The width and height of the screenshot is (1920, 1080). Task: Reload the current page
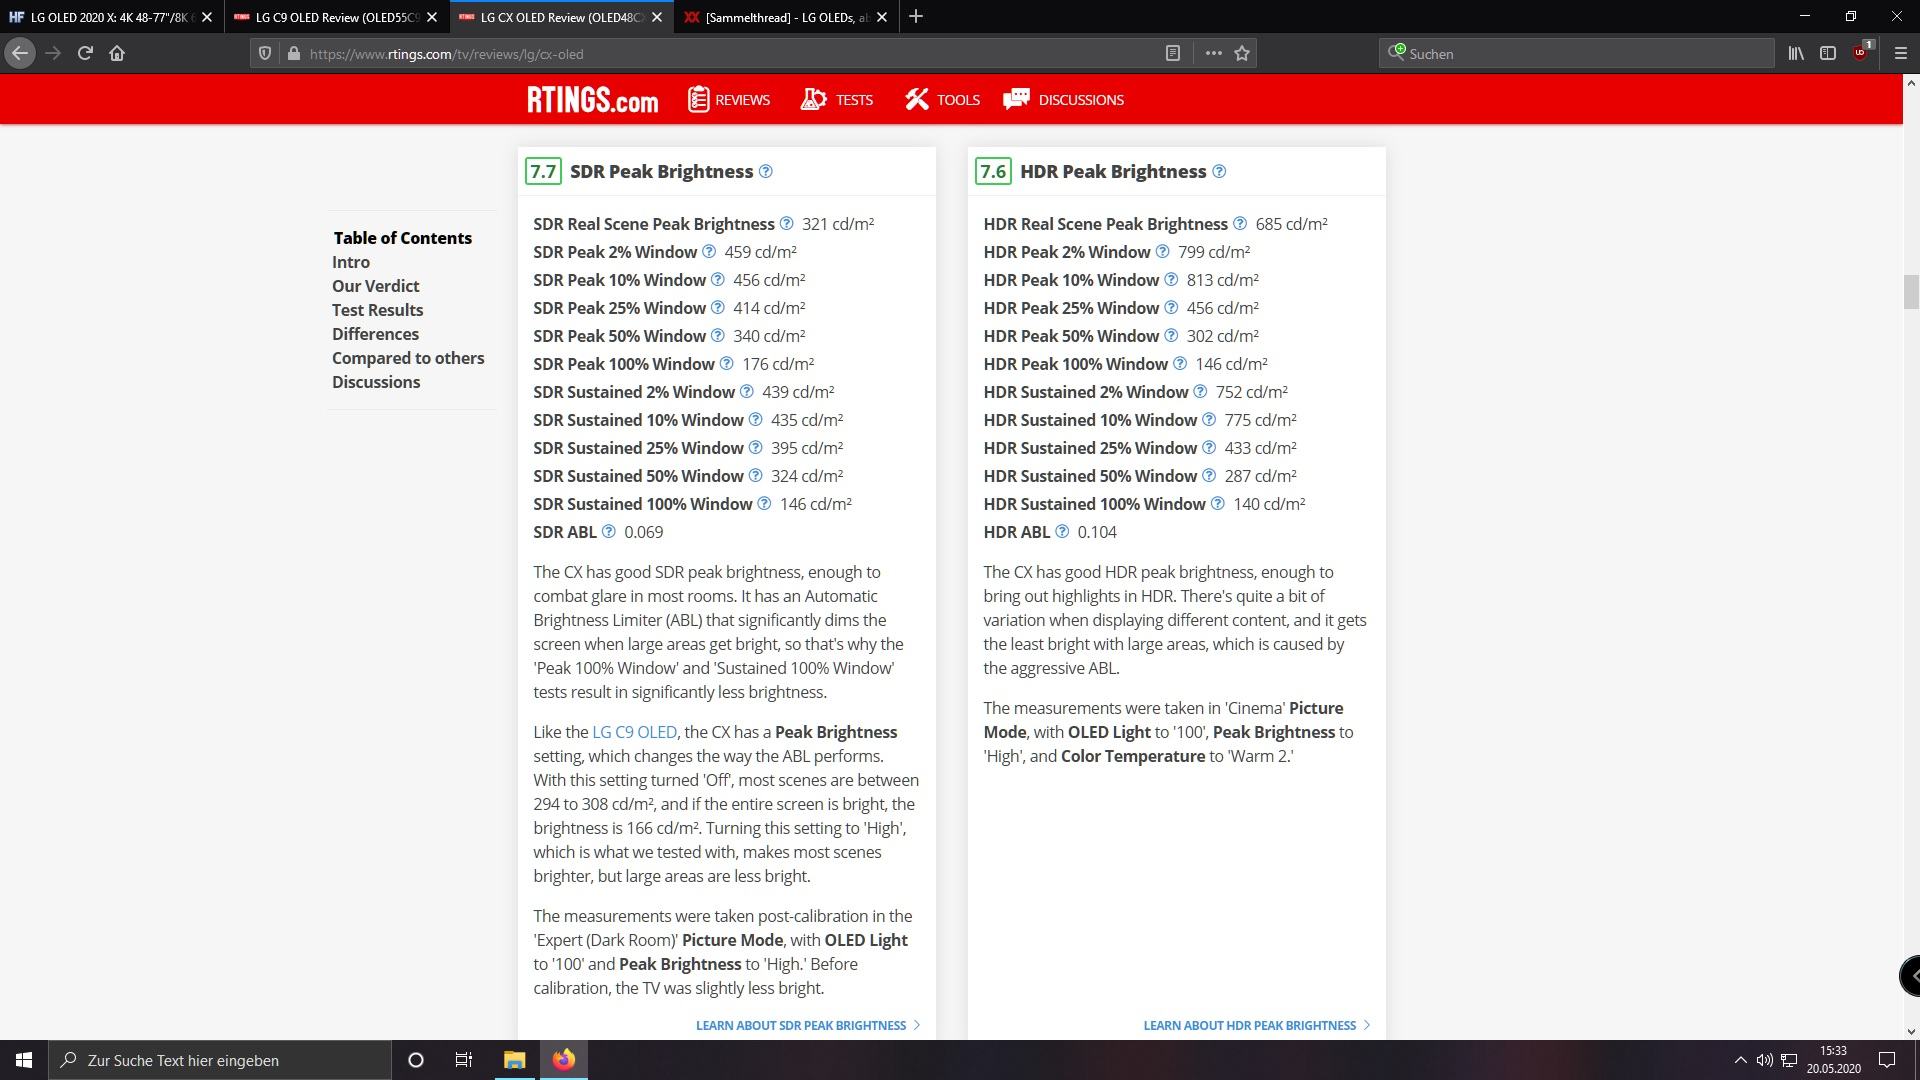85,53
